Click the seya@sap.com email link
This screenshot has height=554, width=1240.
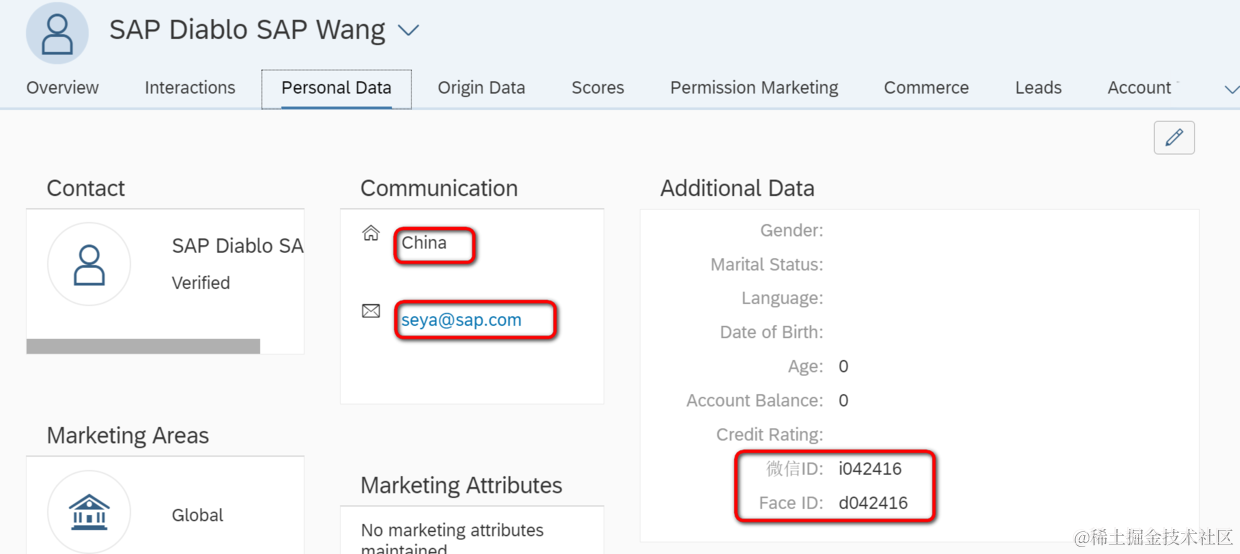point(461,321)
